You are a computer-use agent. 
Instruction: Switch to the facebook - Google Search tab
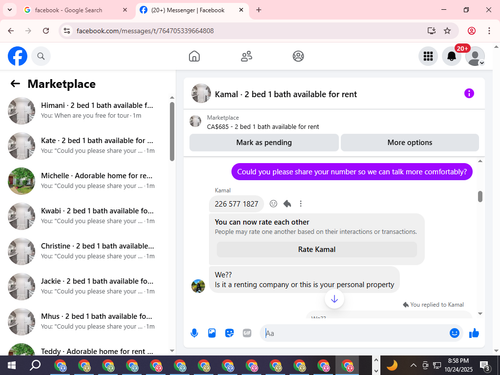pyautogui.click(x=75, y=10)
